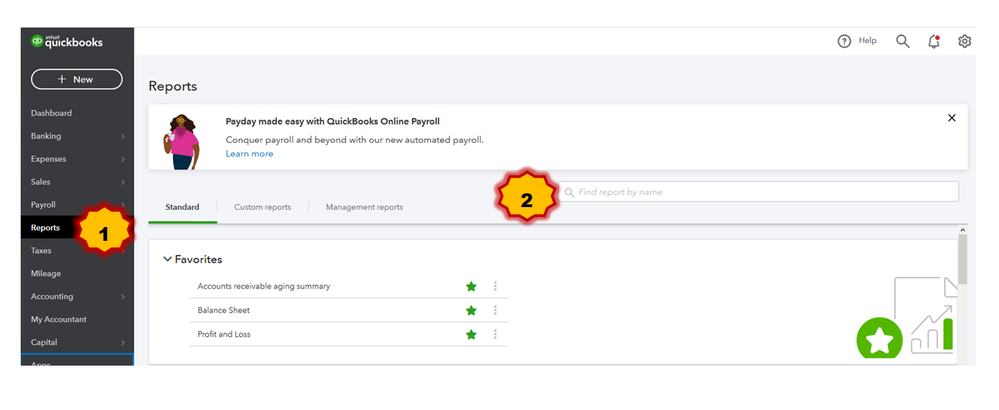Expand the Sales submenu arrow
This screenshot has height=410, width=999.
pyautogui.click(x=123, y=182)
